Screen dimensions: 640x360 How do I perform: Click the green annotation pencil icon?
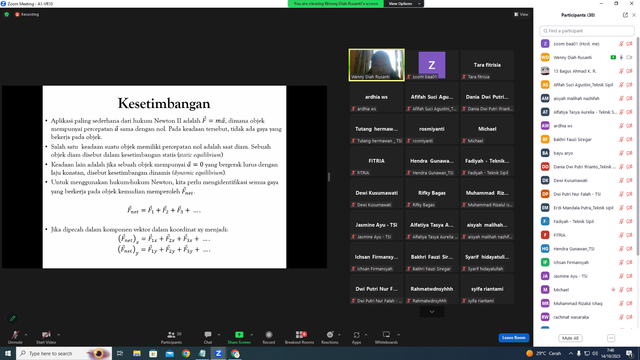tap(13, 318)
